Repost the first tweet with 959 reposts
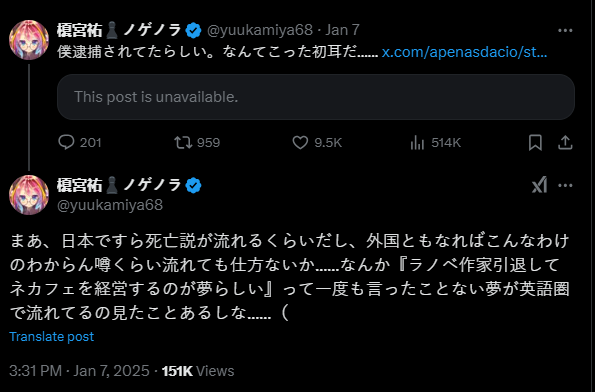 [183, 143]
